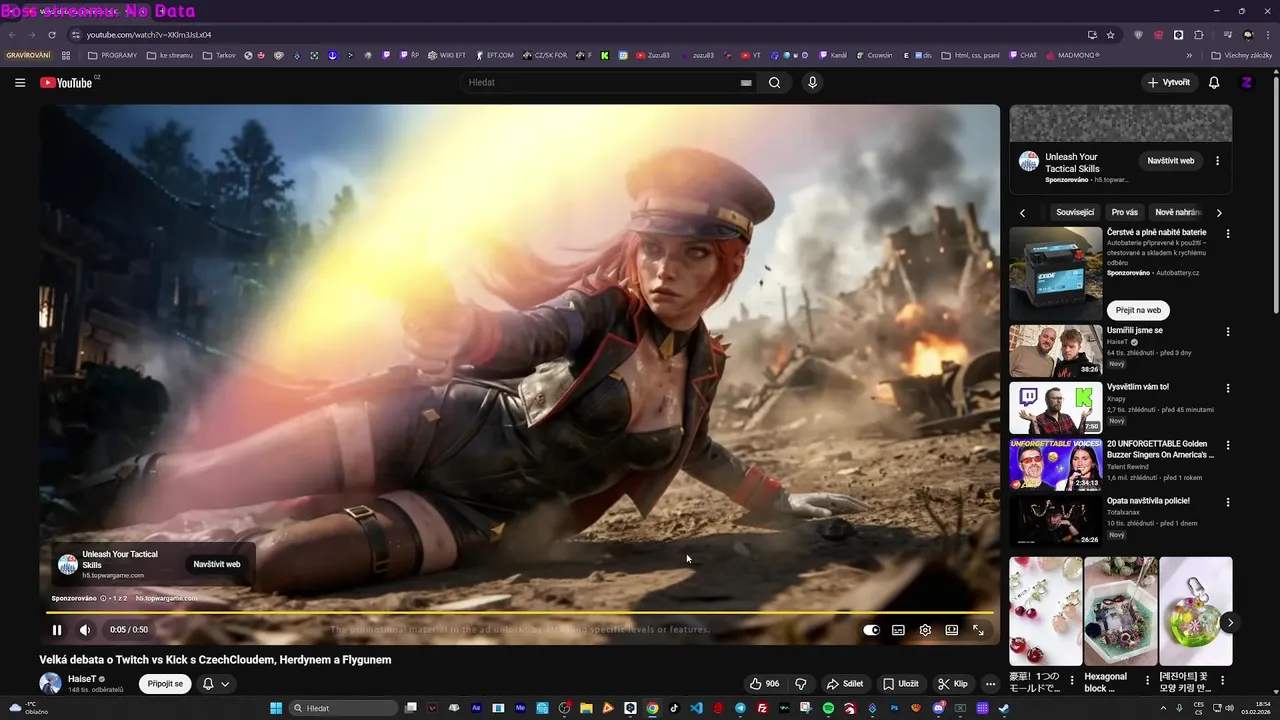This screenshot has height=720, width=1280.
Task: Click the Windows taskbar search box
Action: [344, 708]
